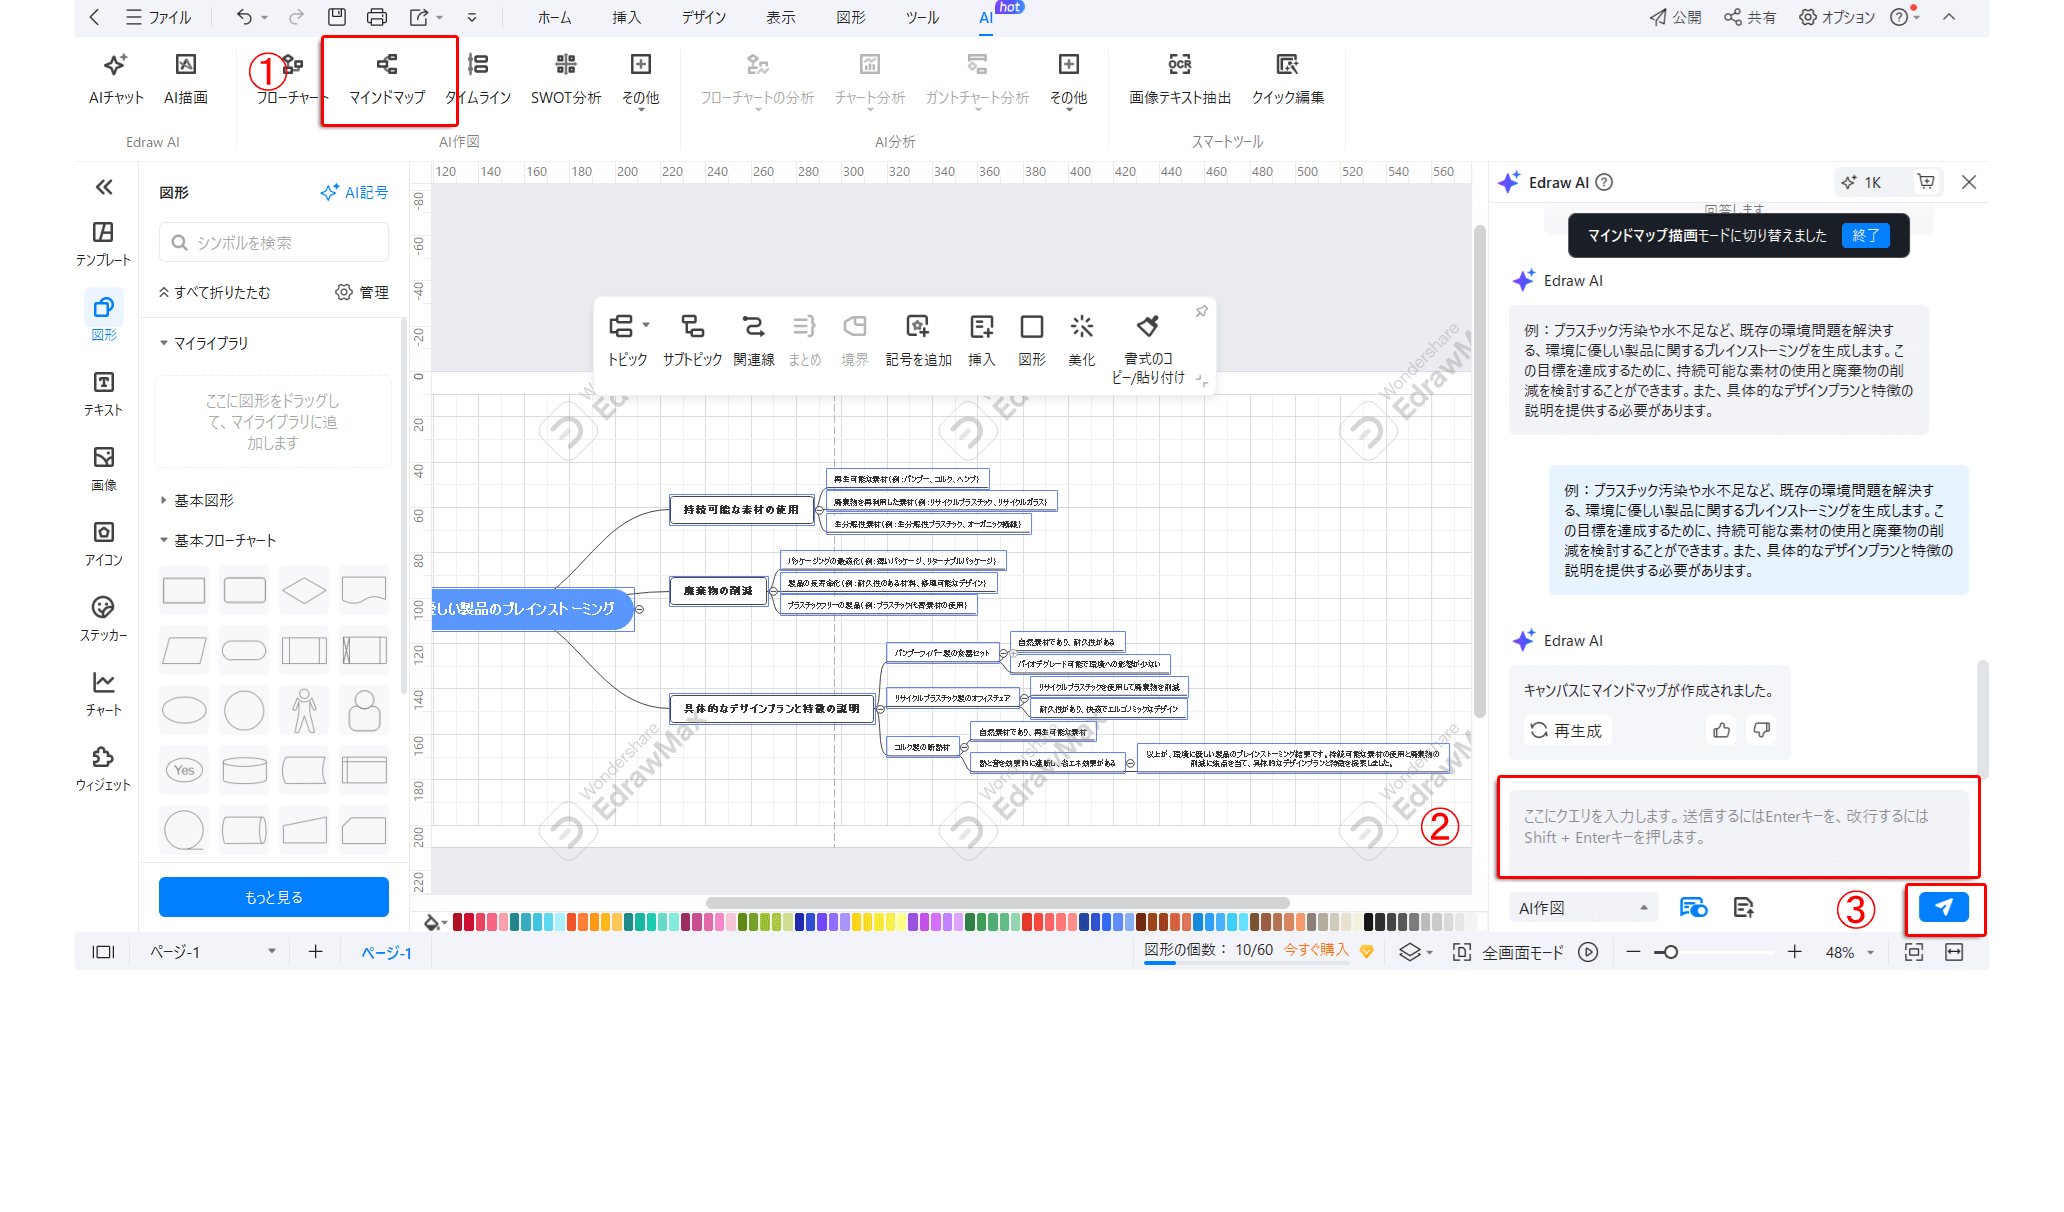Viewport: 2064px width, 1212px height.
Task: Click the もっと見る button
Action: tap(274, 897)
